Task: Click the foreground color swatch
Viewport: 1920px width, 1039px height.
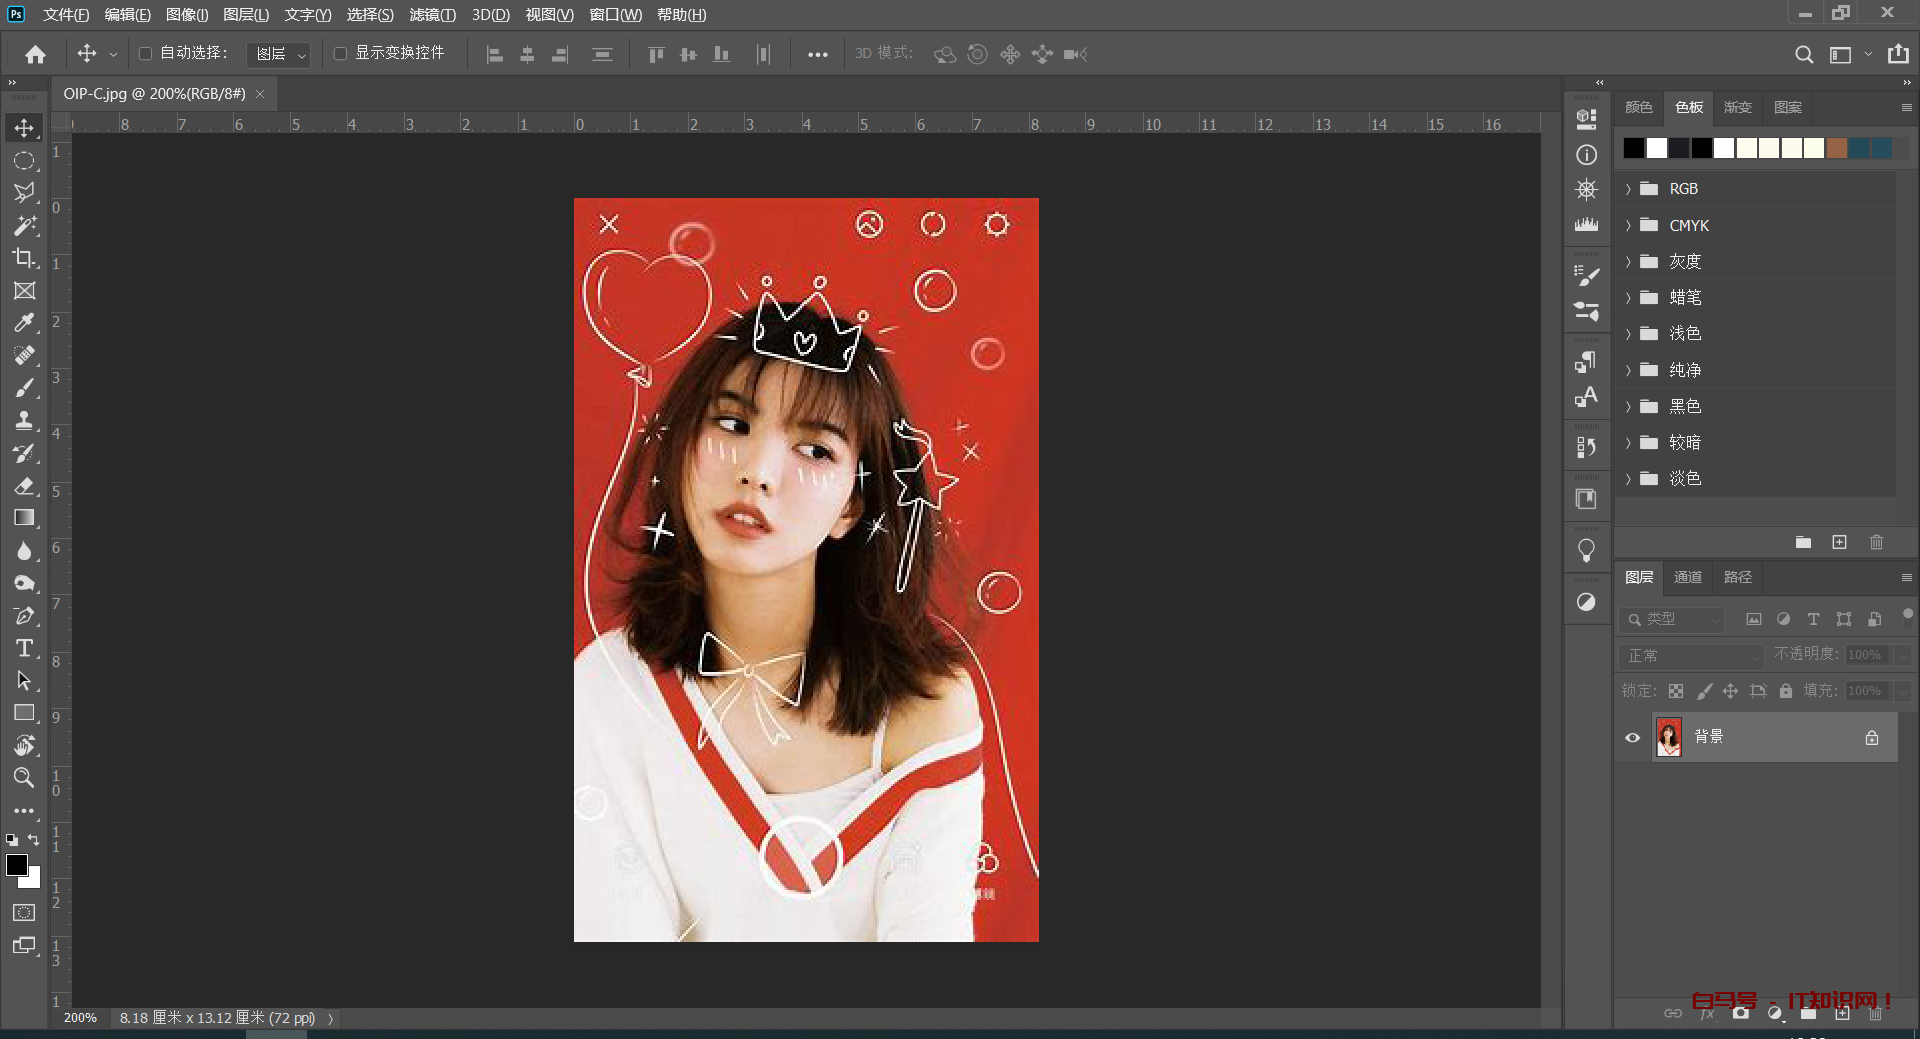Action: pyautogui.click(x=17, y=865)
